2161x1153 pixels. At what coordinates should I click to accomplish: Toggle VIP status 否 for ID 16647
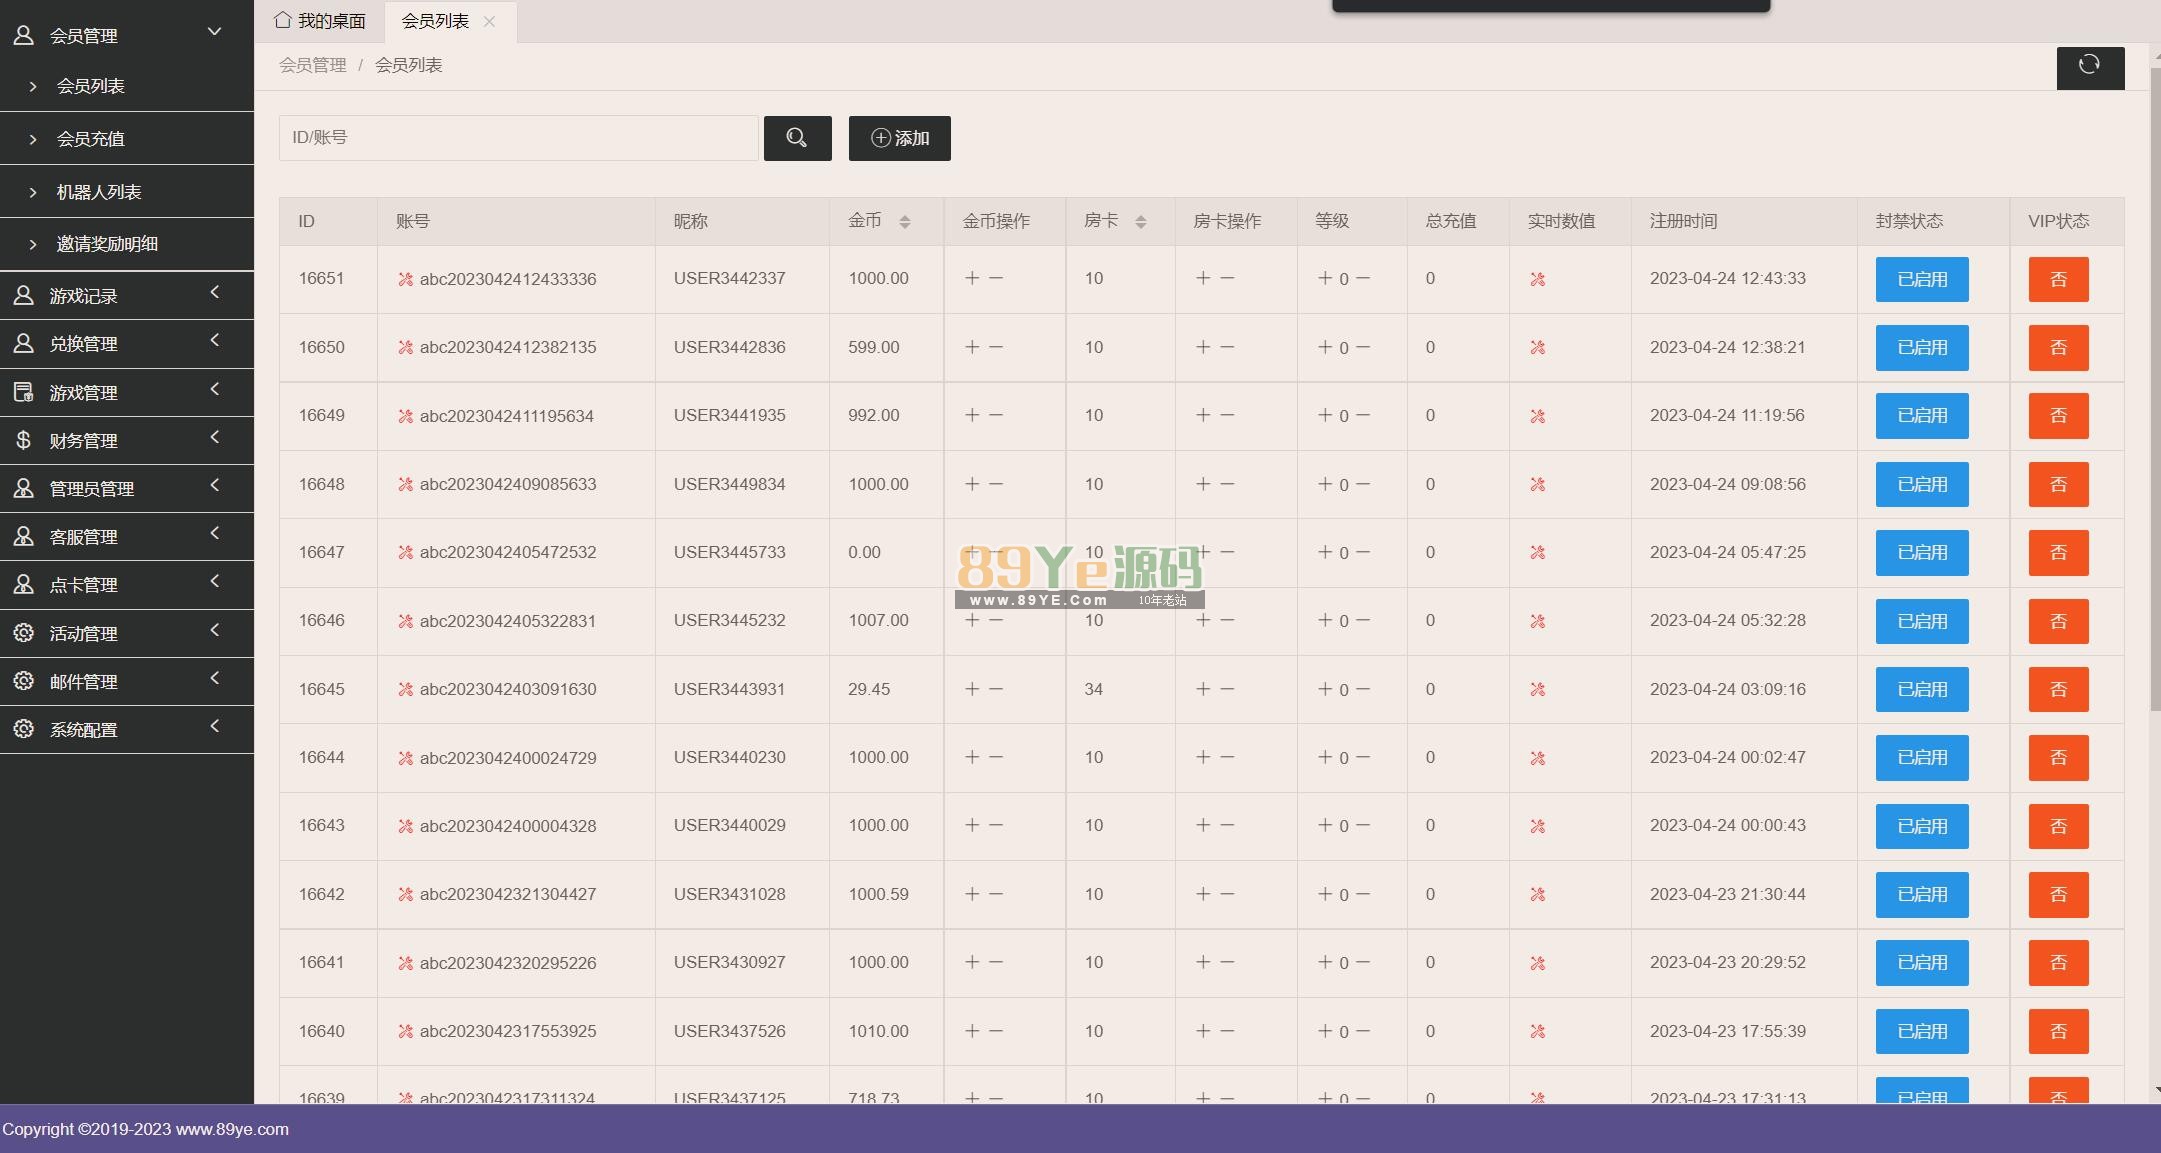pyautogui.click(x=2057, y=553)
